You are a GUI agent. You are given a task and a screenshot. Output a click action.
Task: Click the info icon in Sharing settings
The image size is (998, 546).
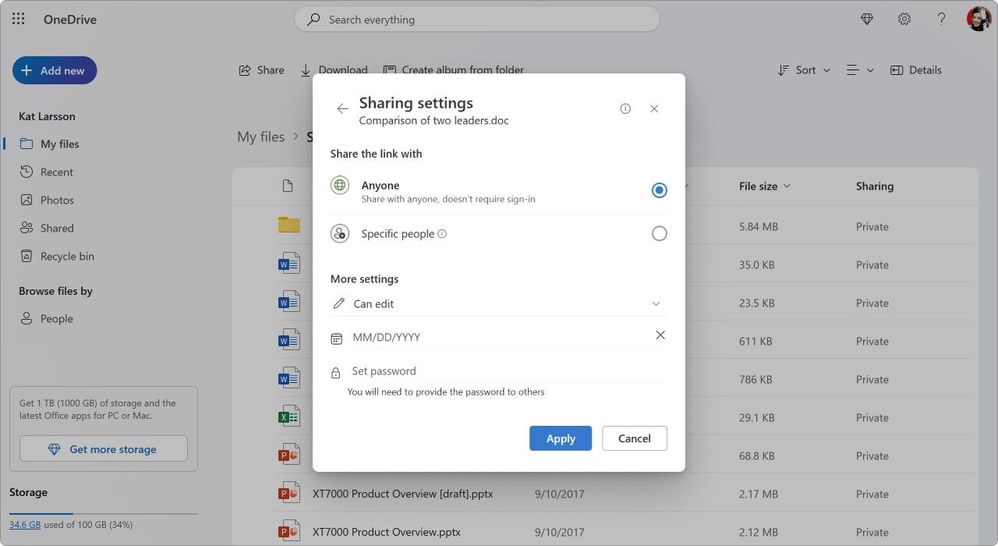click(x=625, y=109)
